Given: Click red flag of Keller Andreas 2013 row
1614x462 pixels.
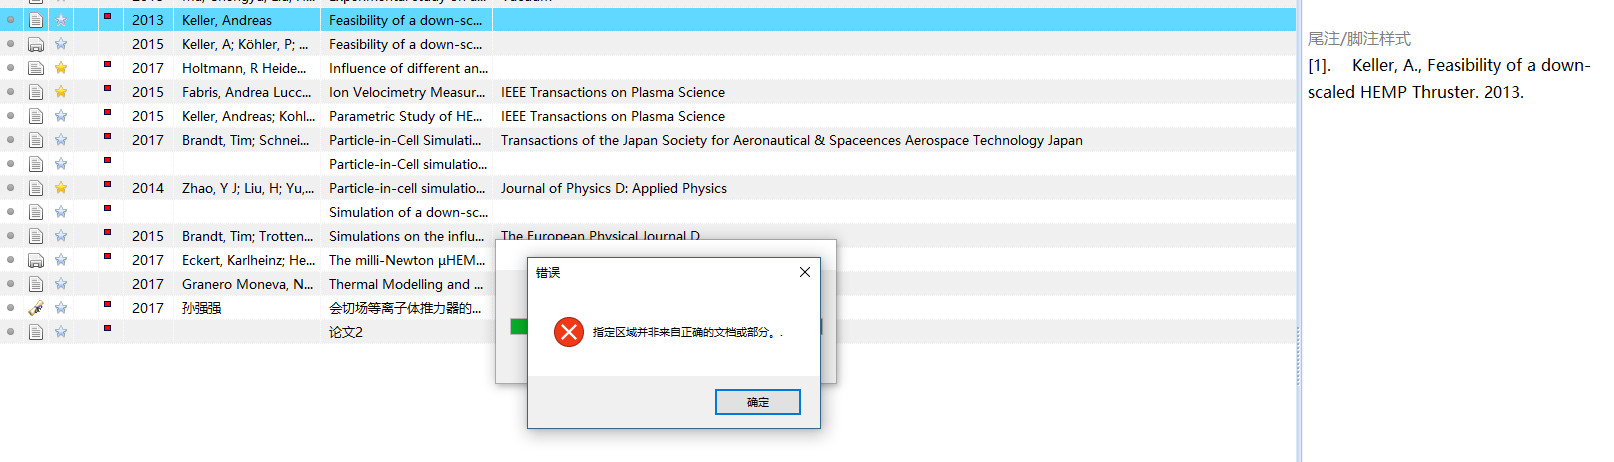Looking at the screenshot, I should [x=107, y=17].
